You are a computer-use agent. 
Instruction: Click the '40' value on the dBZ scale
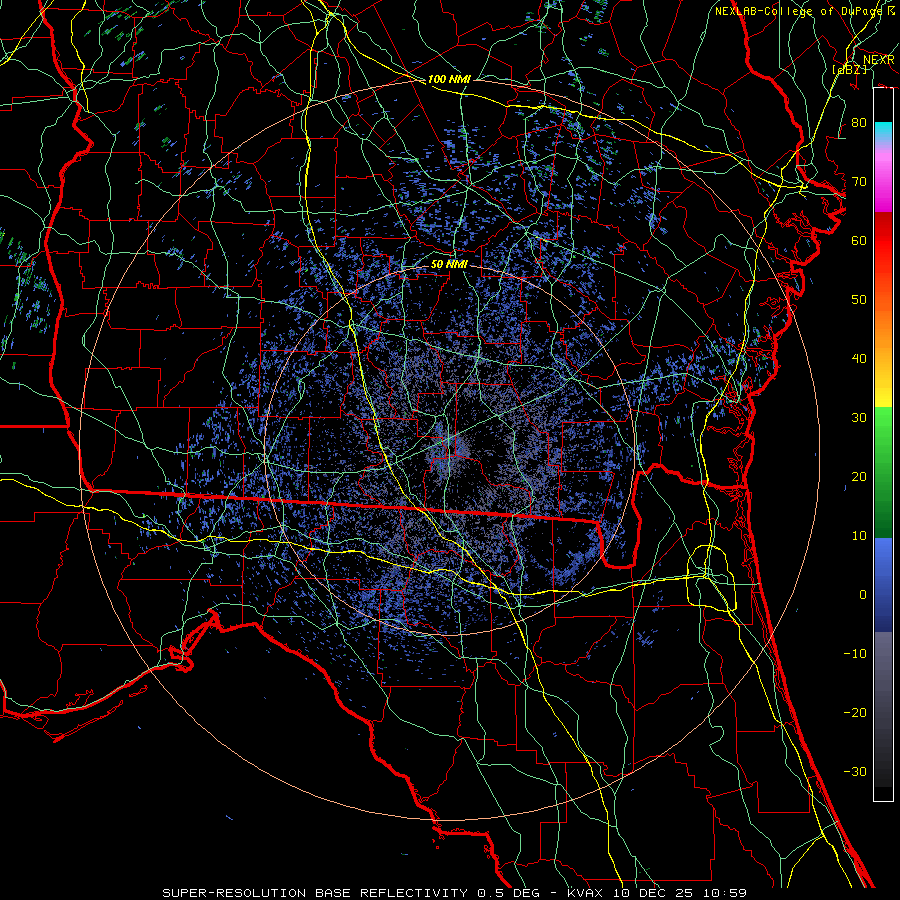pos(859,359)
